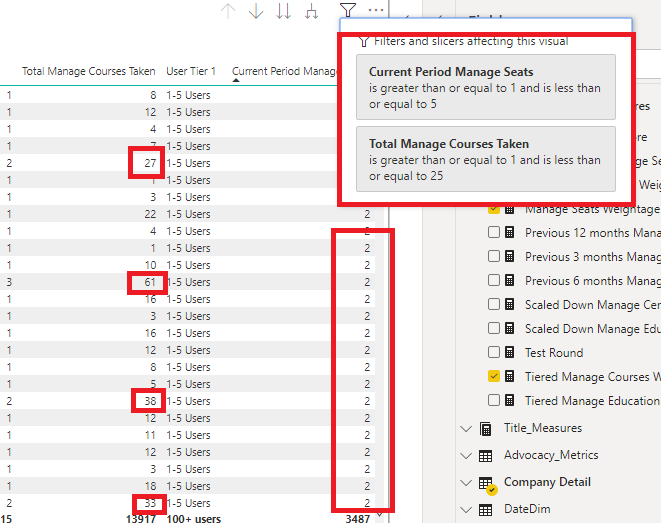The height and width of the screenshot is (523, 662).
Task: Click the drill down arrow icon
Action: tap(256, 11)
